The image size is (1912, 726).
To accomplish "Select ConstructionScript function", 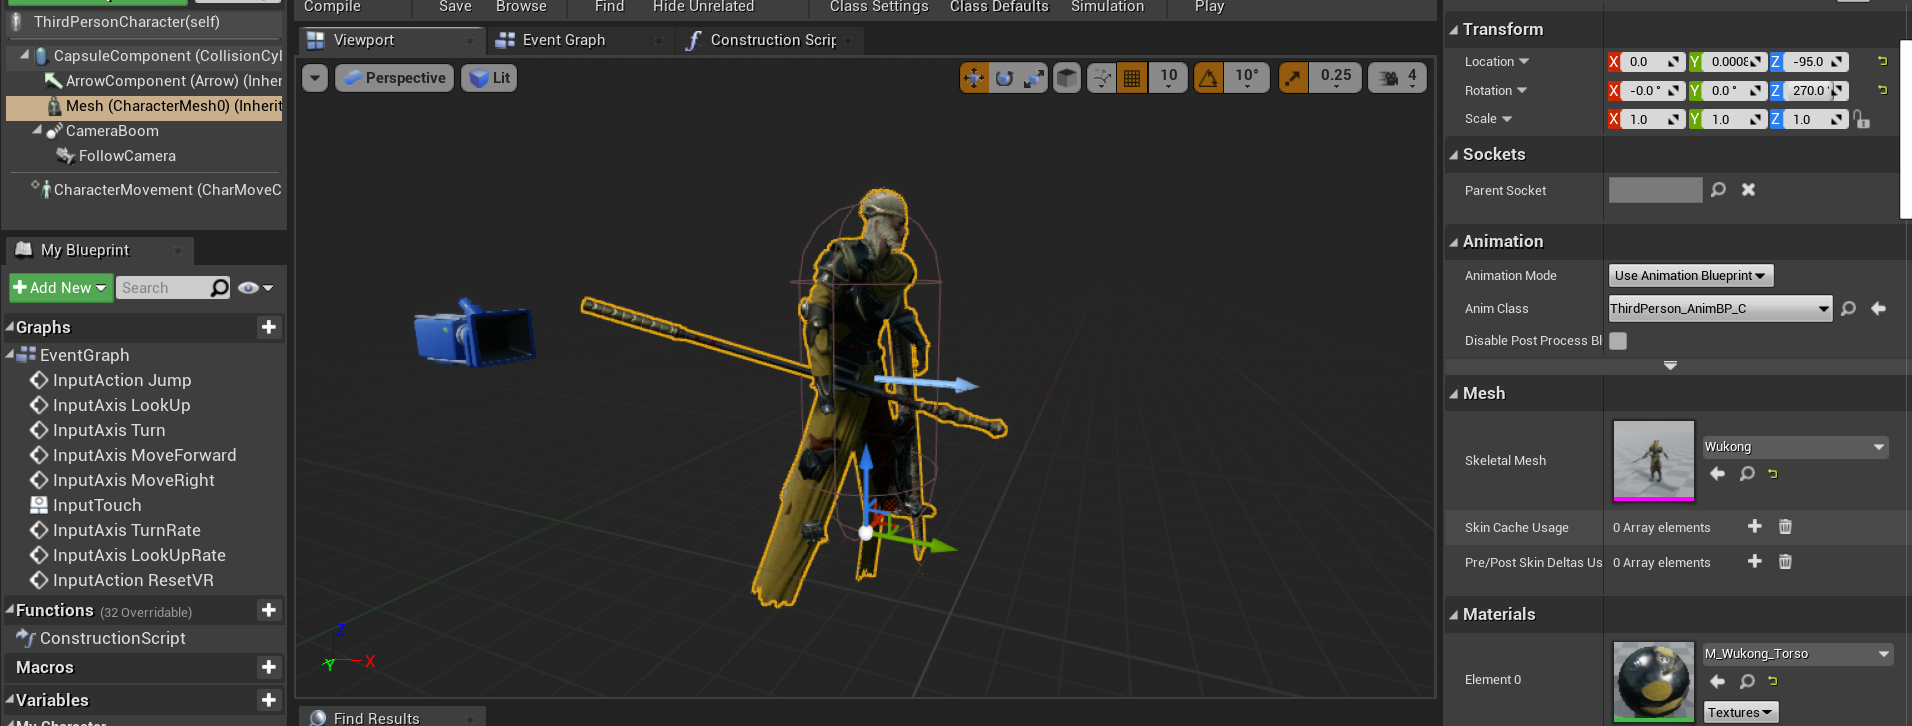I will pos(113,638).
